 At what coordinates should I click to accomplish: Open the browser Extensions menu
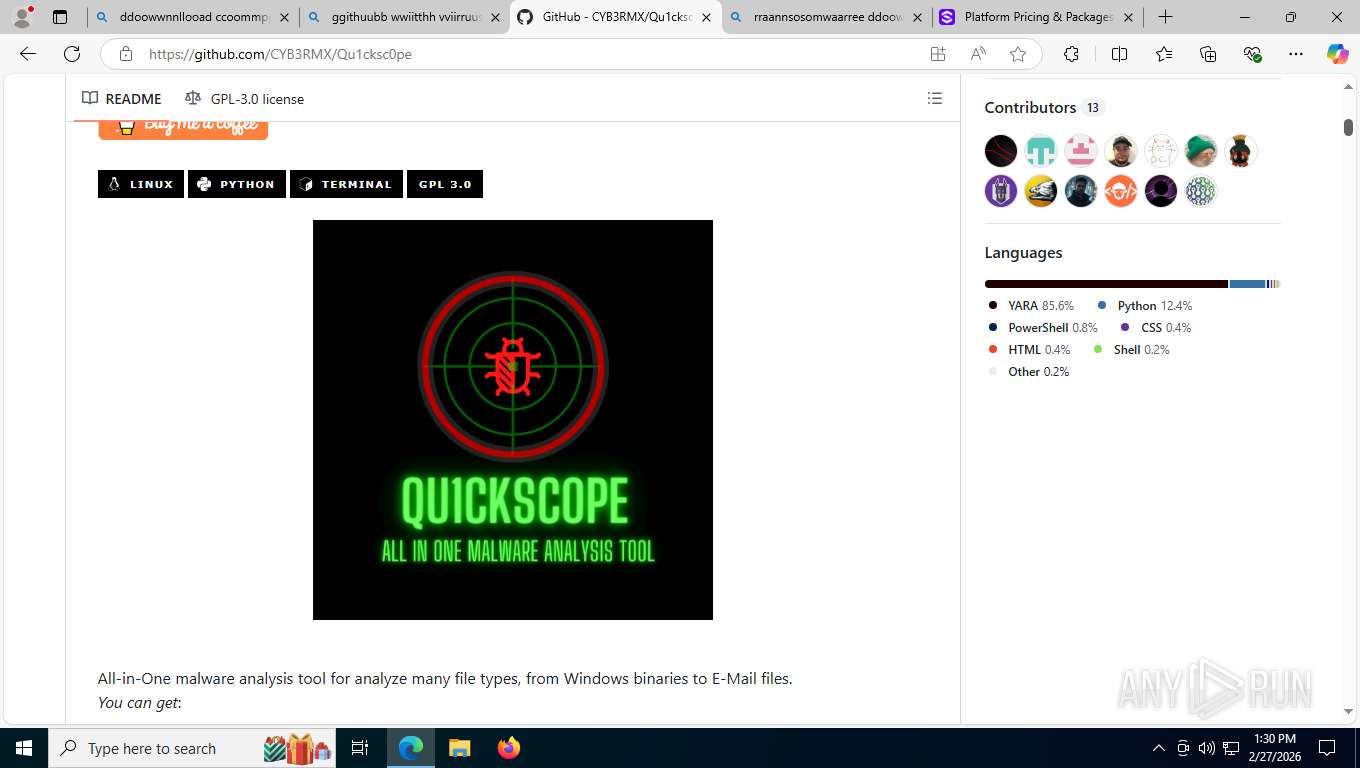(x=1071, y=54)
